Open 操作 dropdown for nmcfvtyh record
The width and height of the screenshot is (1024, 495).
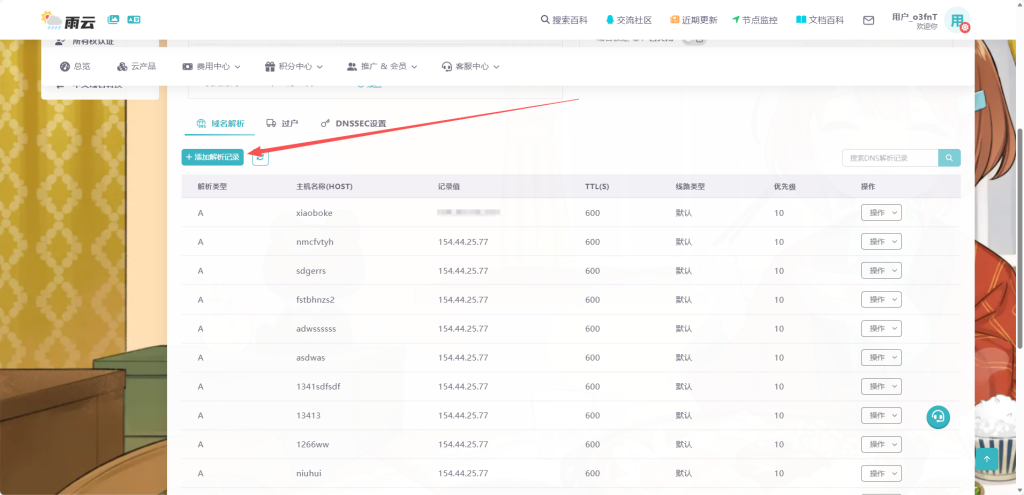coord(881,242)
